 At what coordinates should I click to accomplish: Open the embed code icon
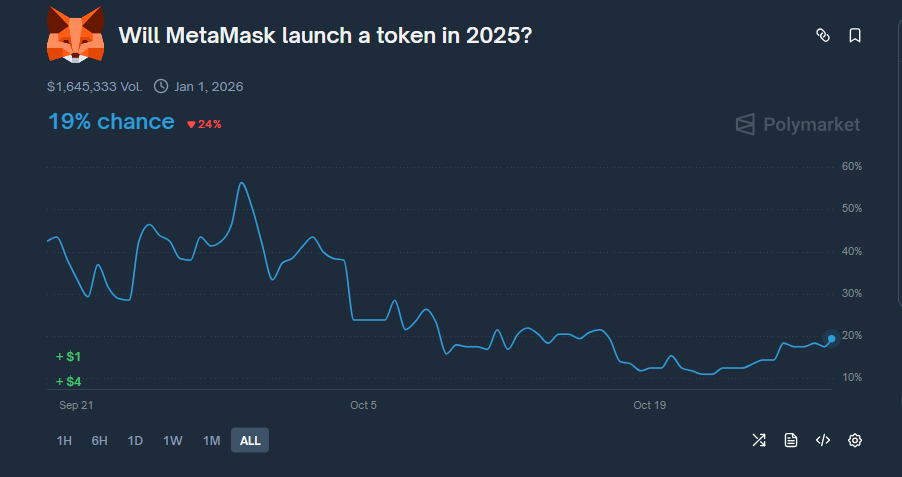point(823,440)
